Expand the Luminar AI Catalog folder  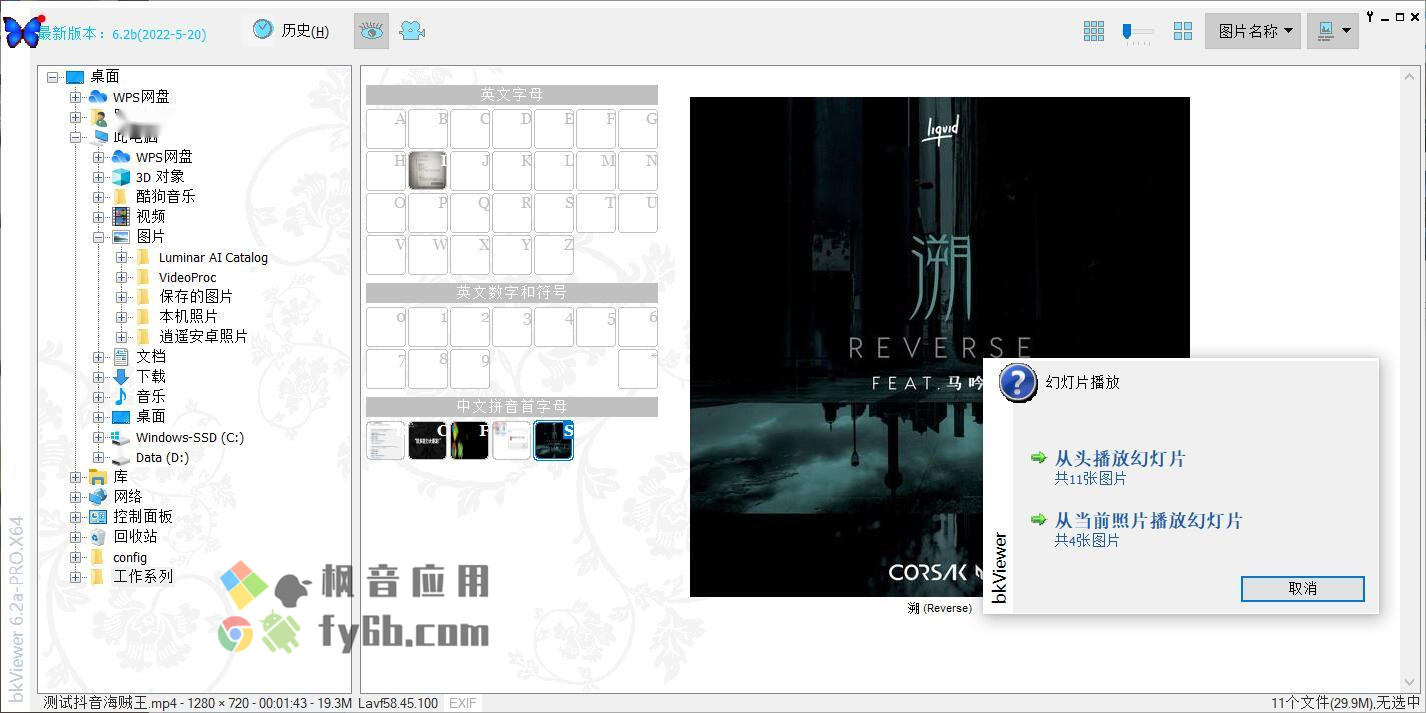121,257
